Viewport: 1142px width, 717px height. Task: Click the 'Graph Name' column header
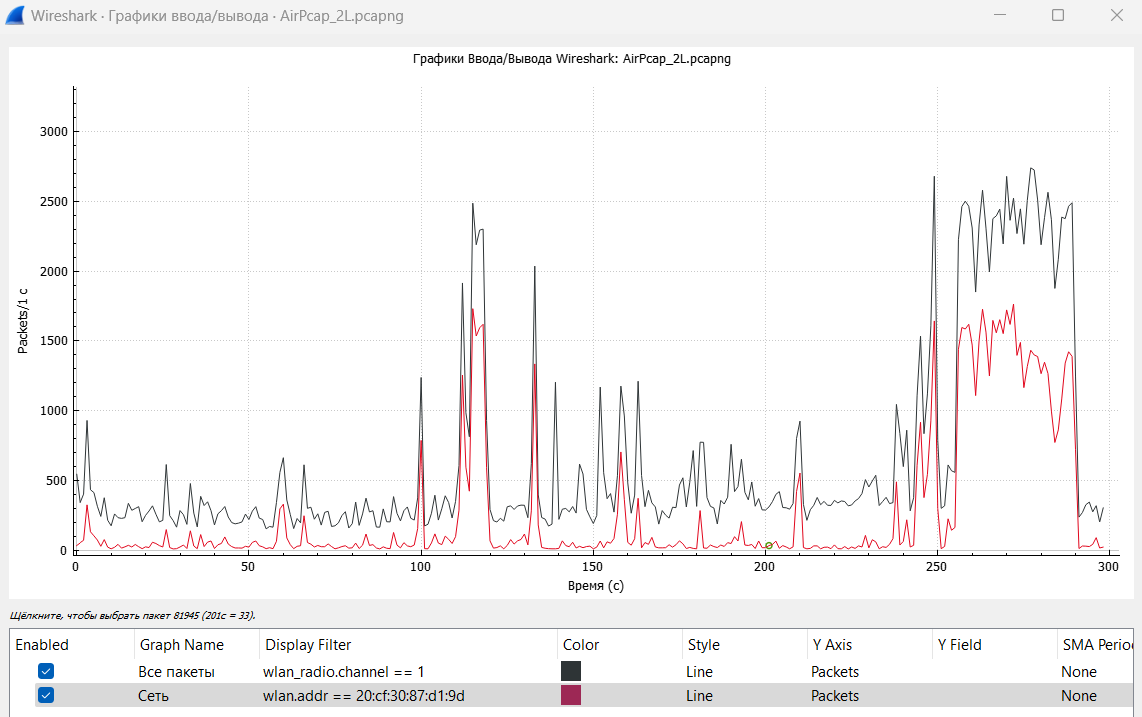[197, 645]
